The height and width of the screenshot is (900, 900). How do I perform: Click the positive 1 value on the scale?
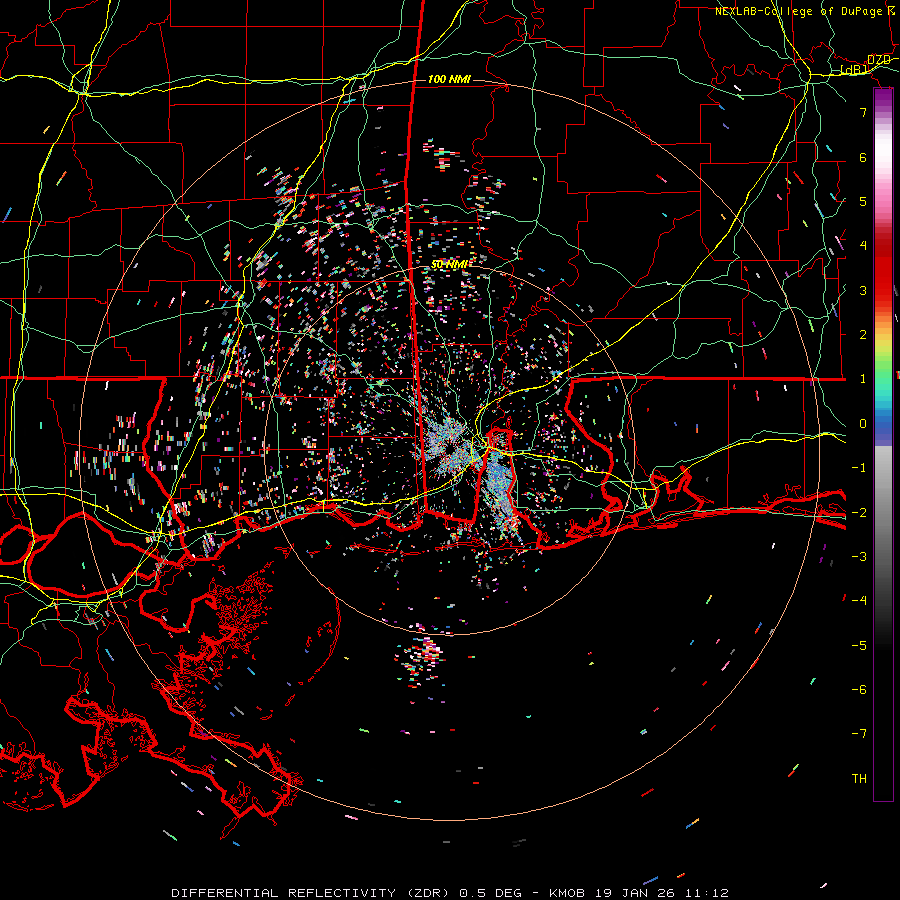point(863,379)
